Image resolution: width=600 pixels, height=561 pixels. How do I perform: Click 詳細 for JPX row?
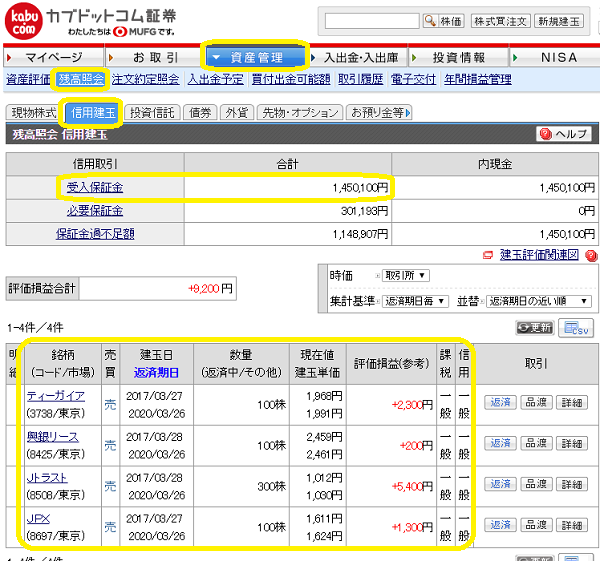coord(572,525)
